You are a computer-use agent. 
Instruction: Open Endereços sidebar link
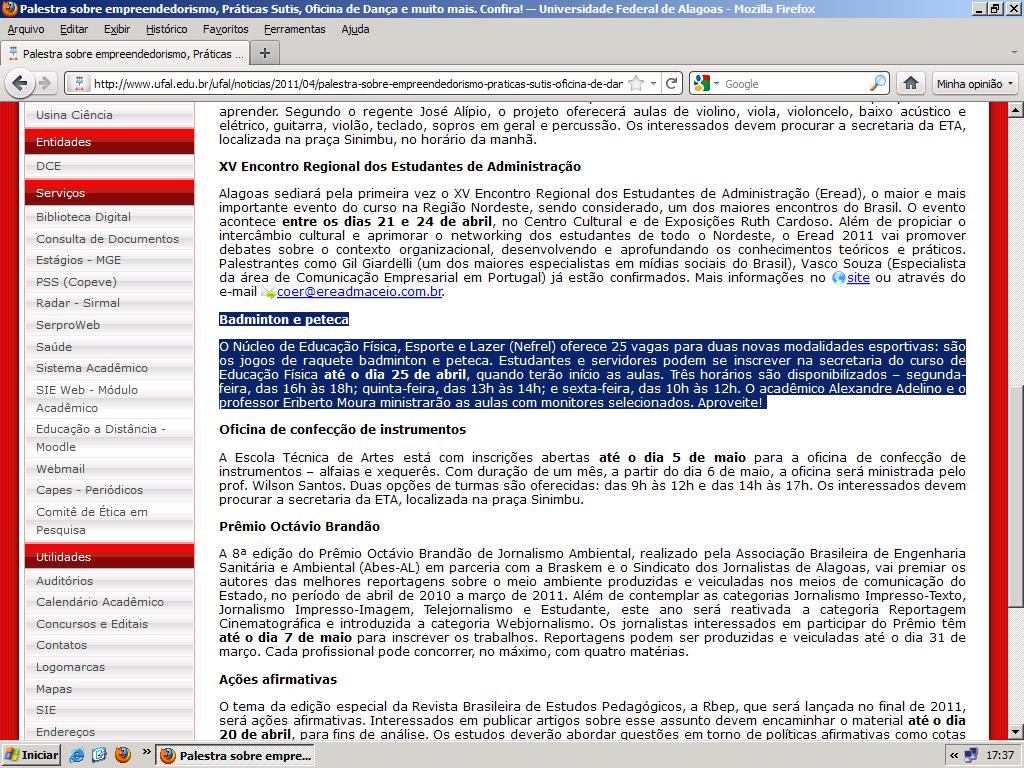click(65, 732)
